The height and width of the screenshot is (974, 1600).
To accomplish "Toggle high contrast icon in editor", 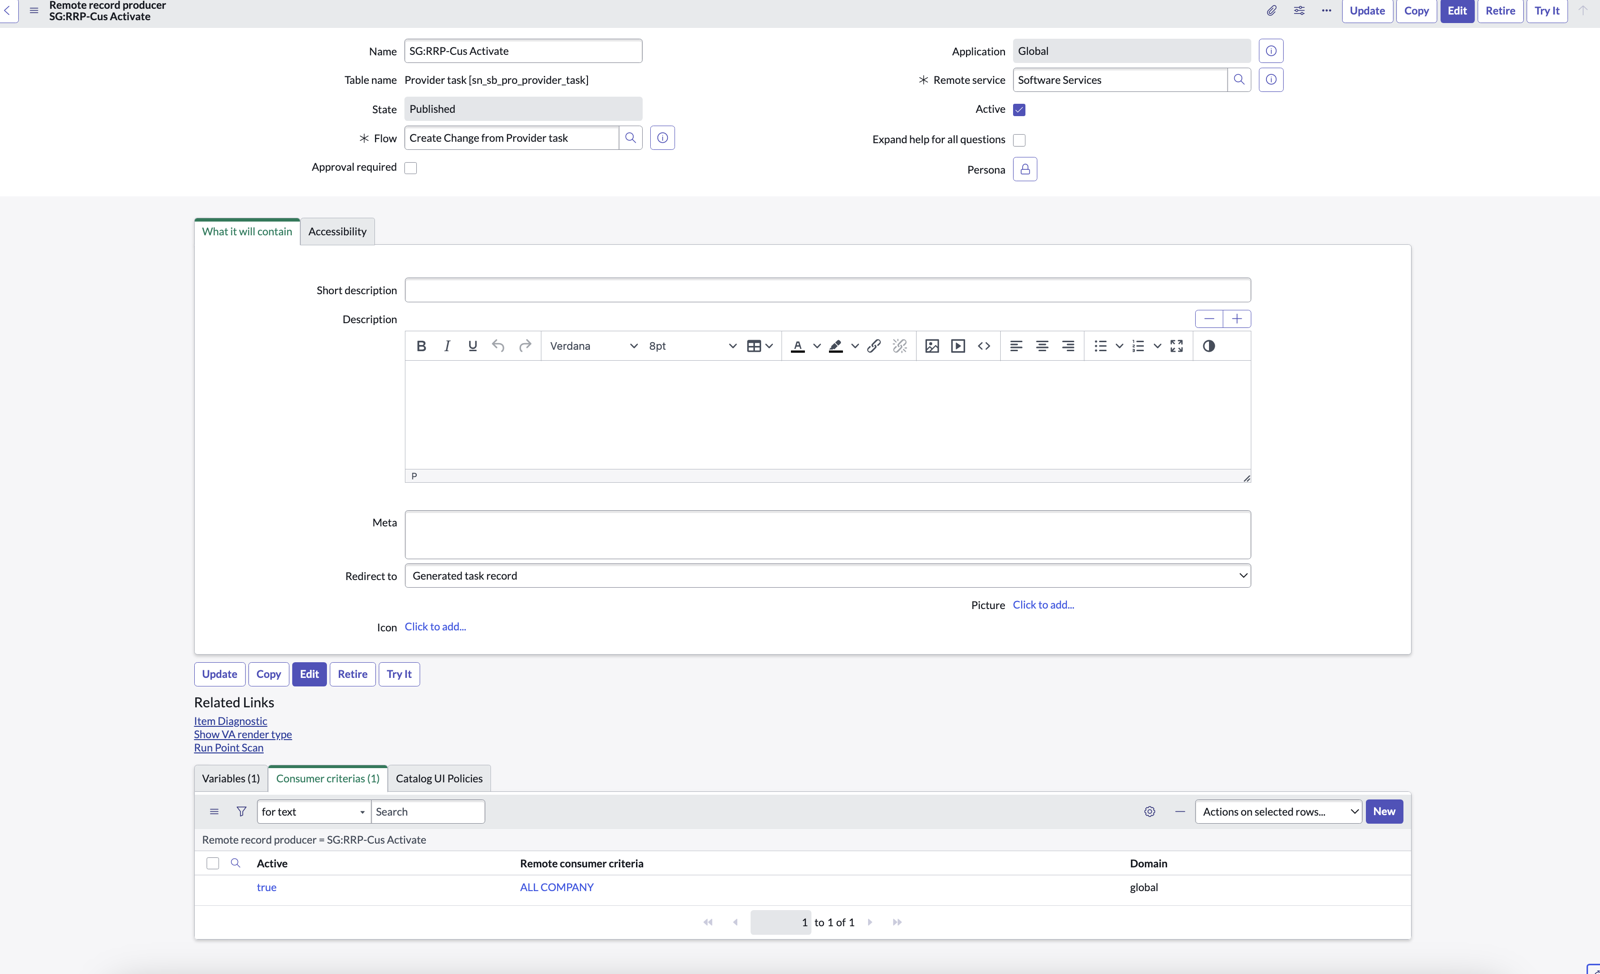I will tap(1209, 346).
